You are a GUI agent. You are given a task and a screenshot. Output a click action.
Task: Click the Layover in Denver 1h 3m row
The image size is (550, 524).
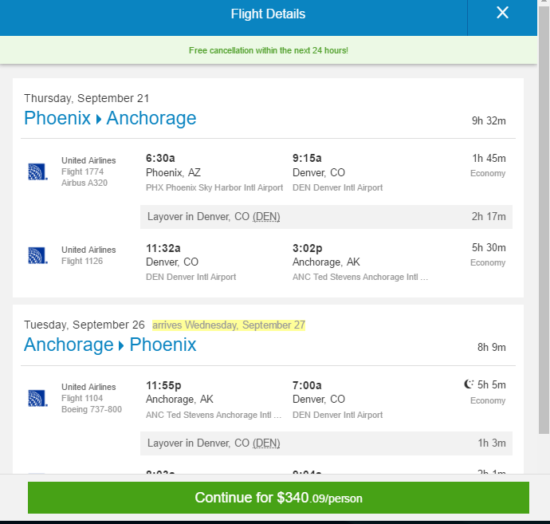326,443
